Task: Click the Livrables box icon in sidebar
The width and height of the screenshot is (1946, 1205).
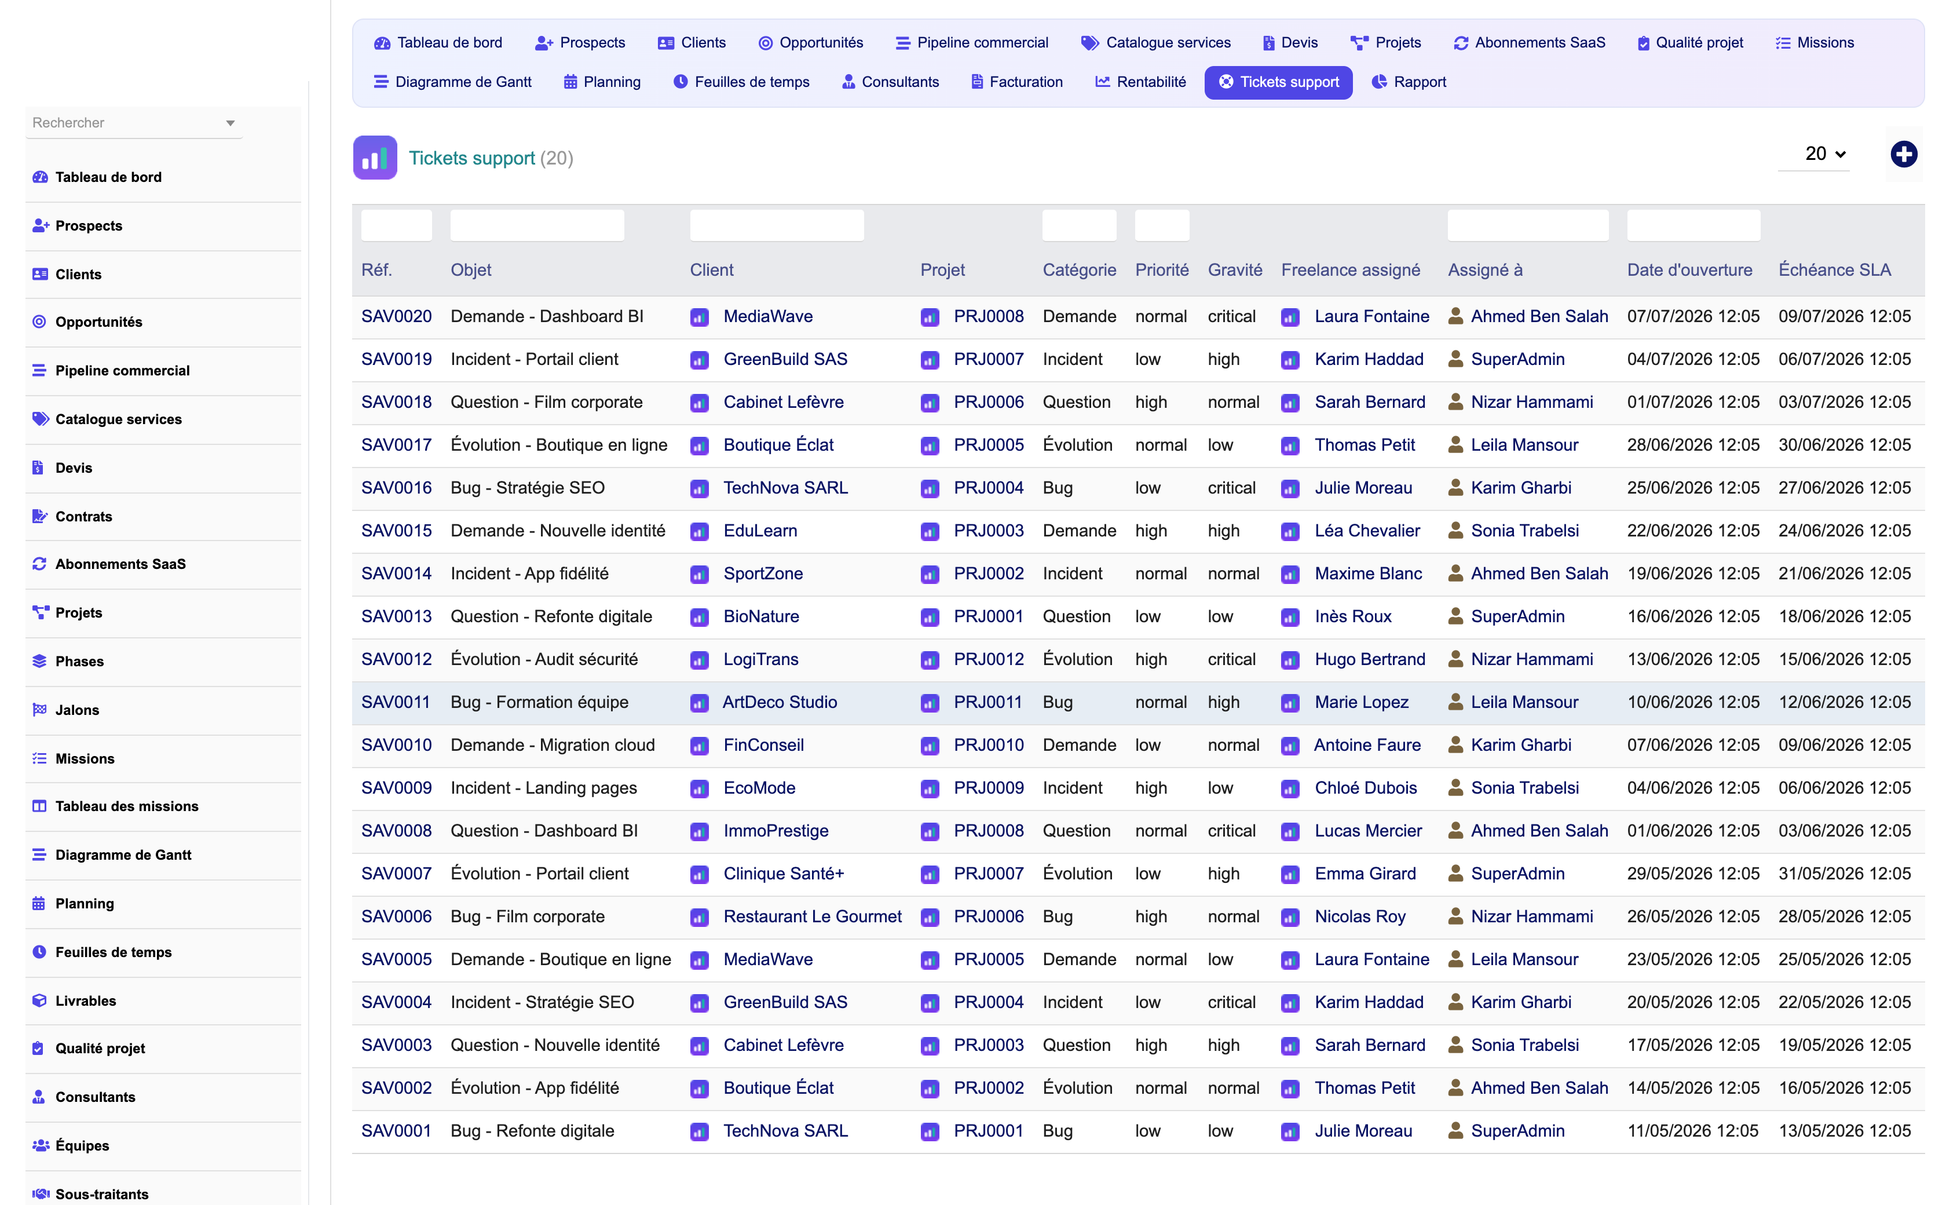Action: click(39, 1000)
